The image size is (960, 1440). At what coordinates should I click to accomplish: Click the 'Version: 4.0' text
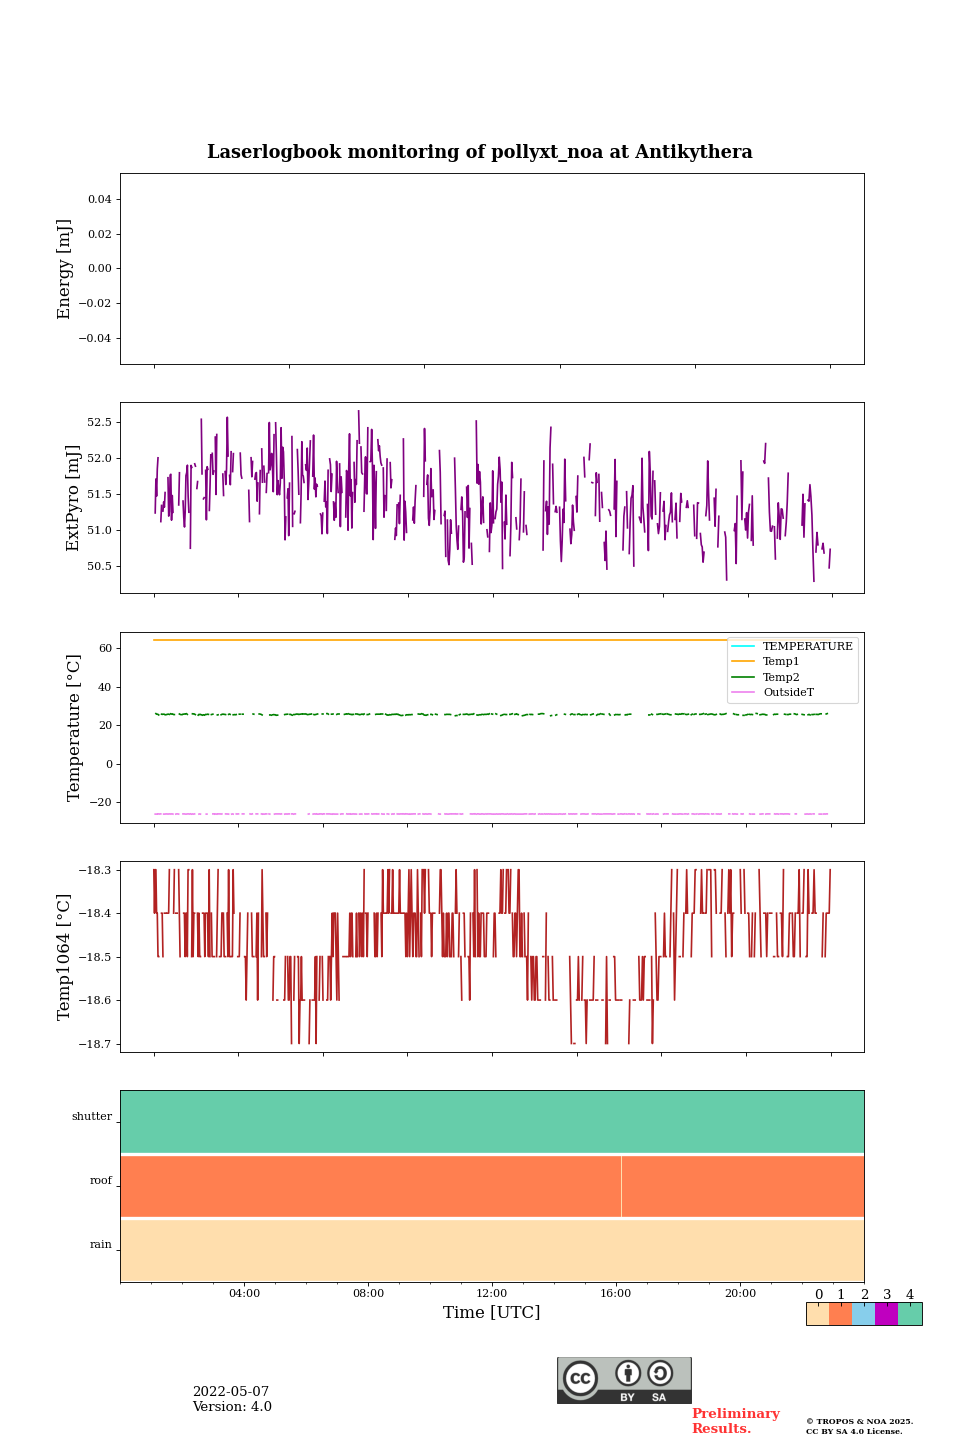[232, 1407]
